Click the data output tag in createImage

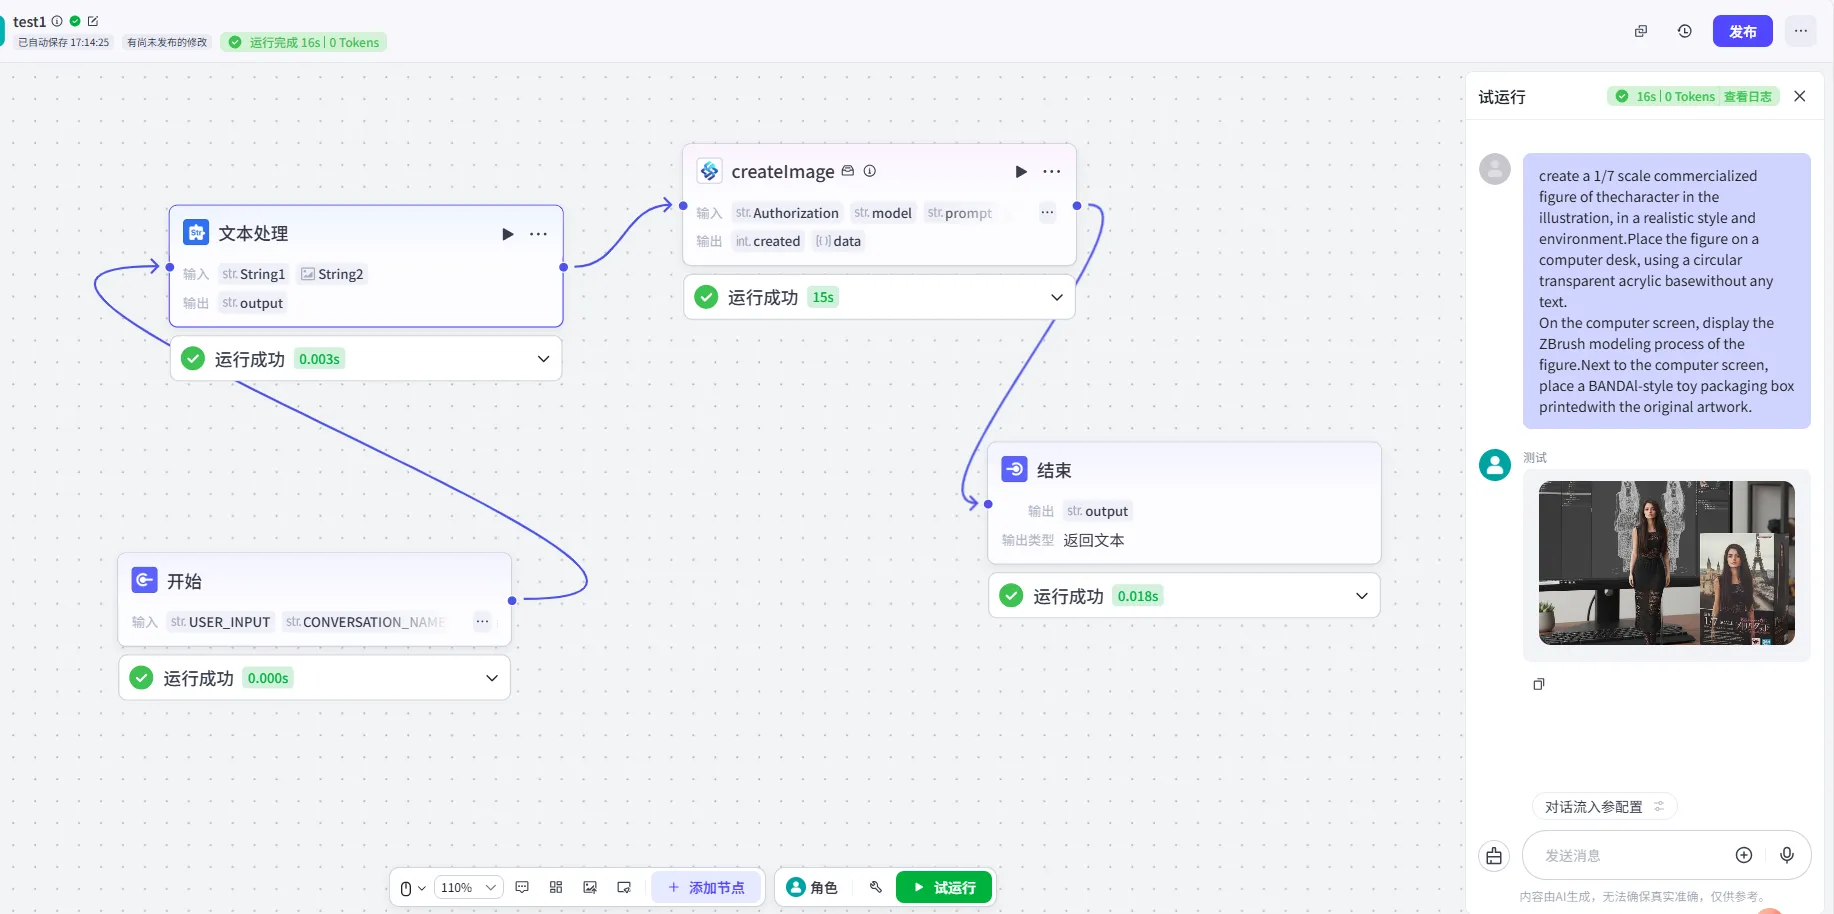tap(838, 241)
